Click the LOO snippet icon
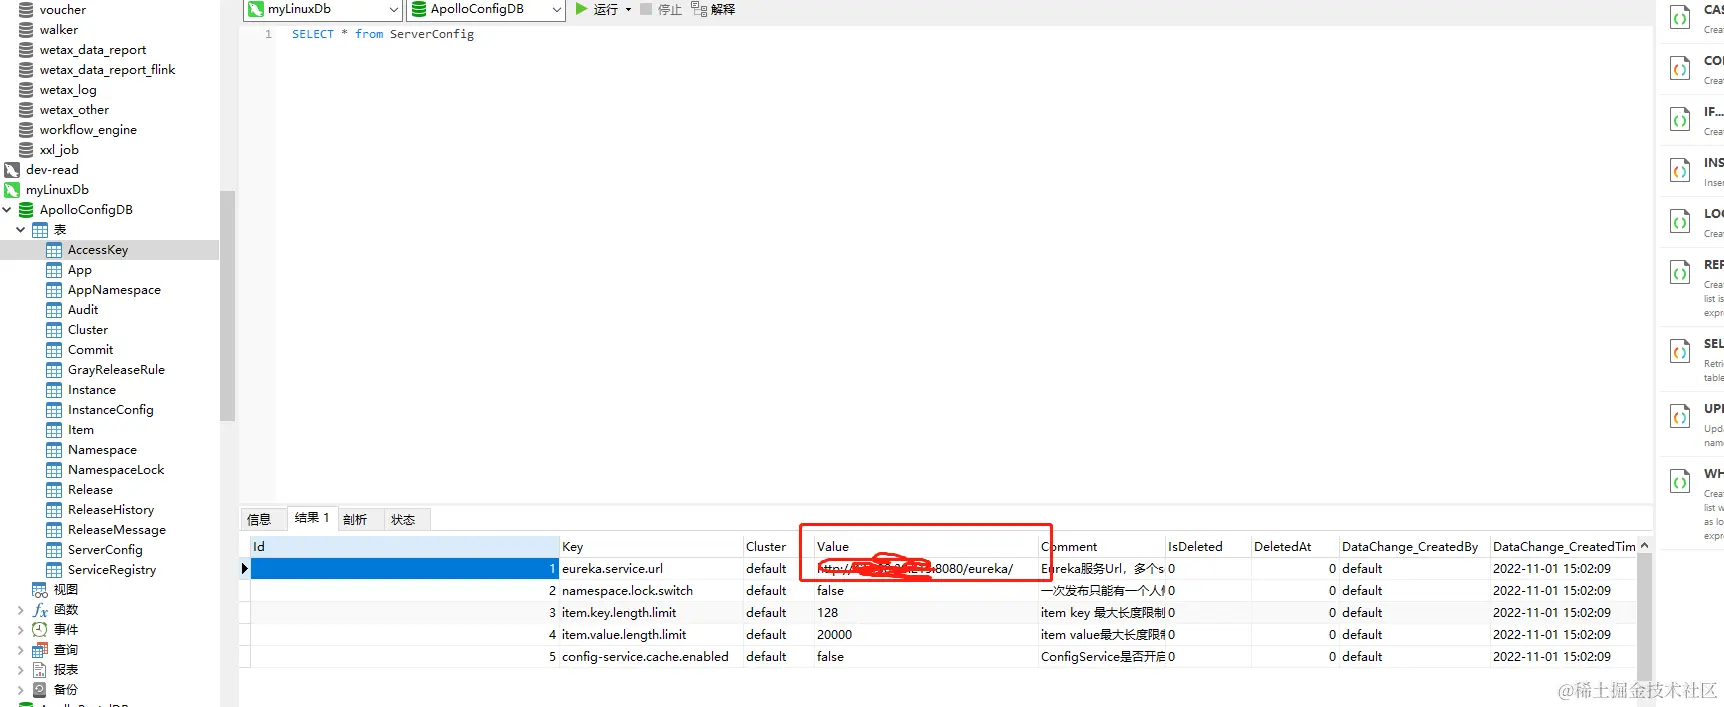The image size is (1724, 707). click(1680, 221)
